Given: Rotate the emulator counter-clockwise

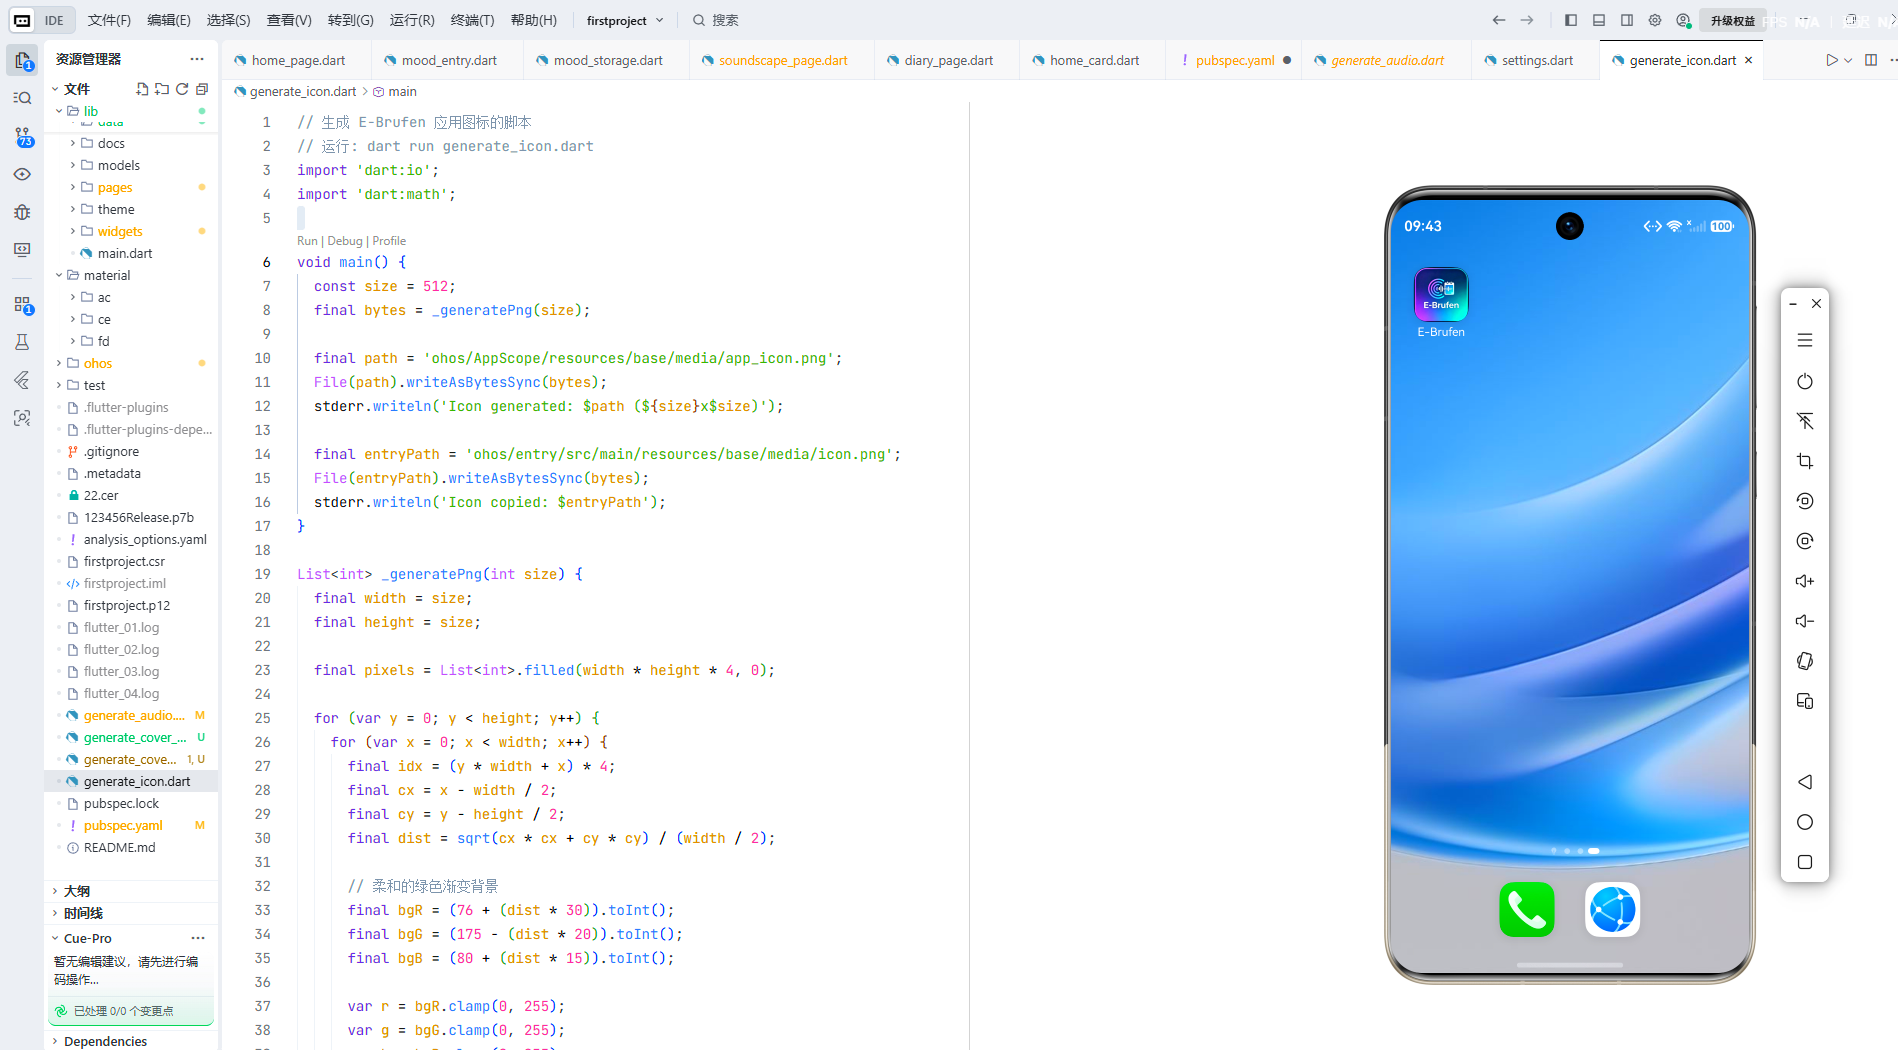Looking at the screenshot, I should (x=1805, y=501).
